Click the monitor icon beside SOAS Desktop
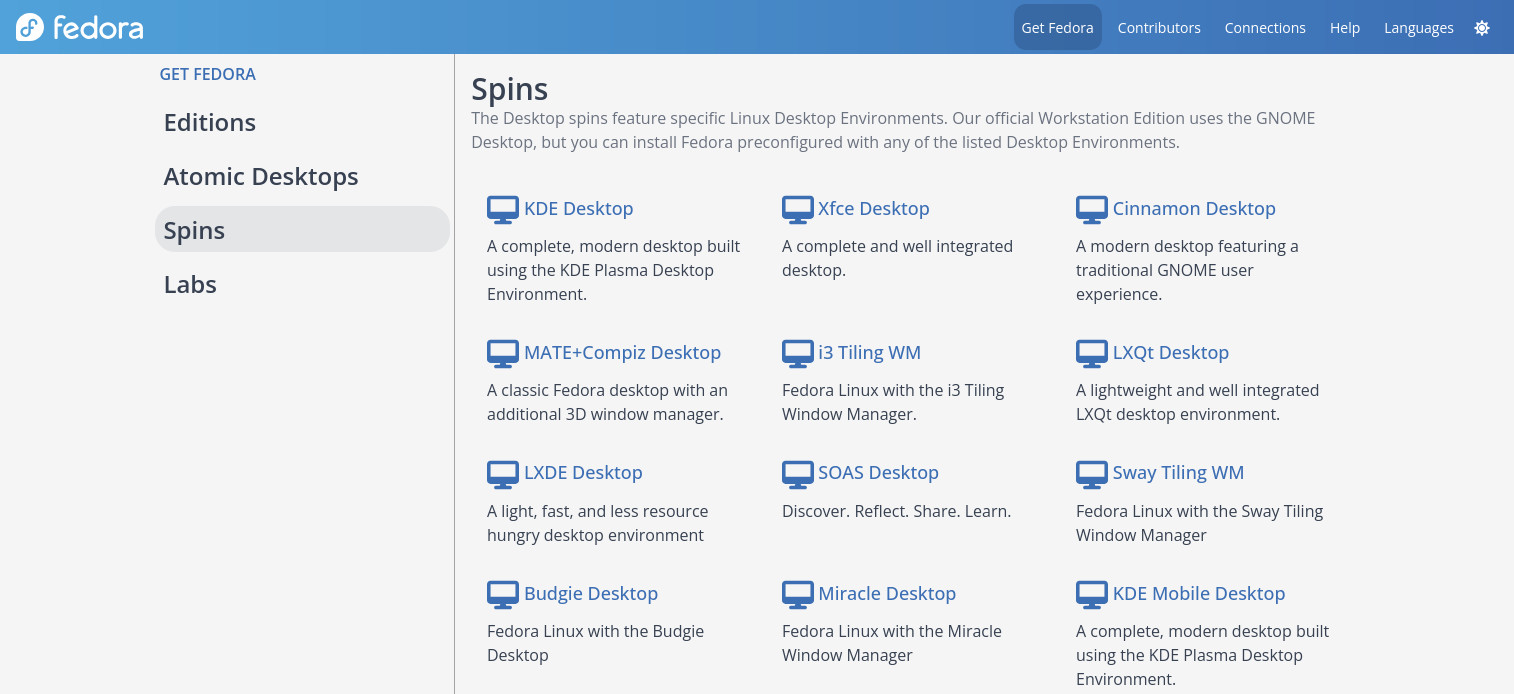The width and height of the screenshot is (1514, 694). pyautogui.click(x=797, y=473)
